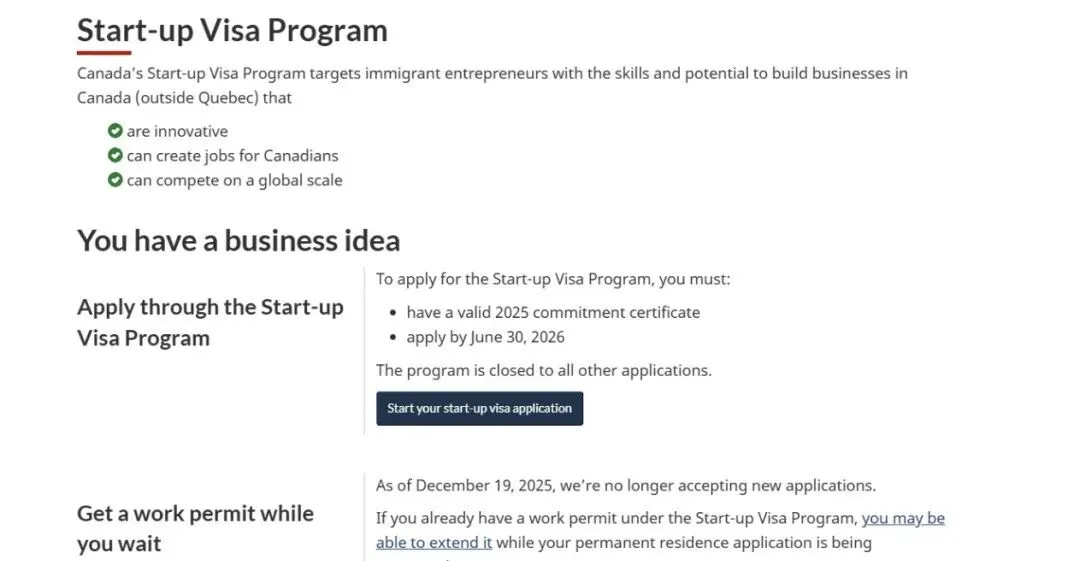Click the red underline beneath the page title

coord(104,53)
